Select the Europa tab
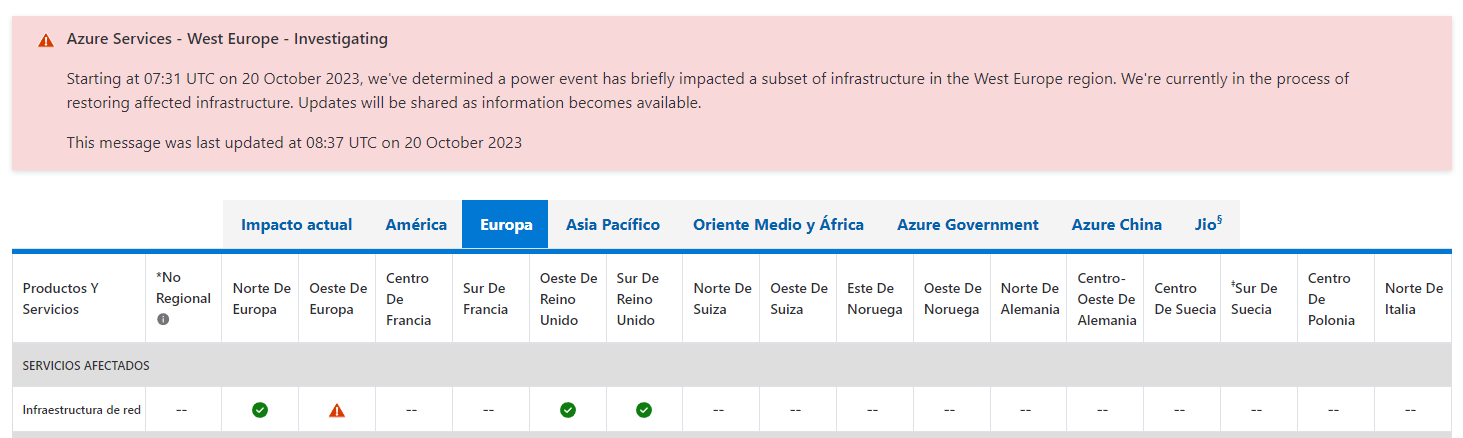The image size is (1463, 438). coord(505,224)
